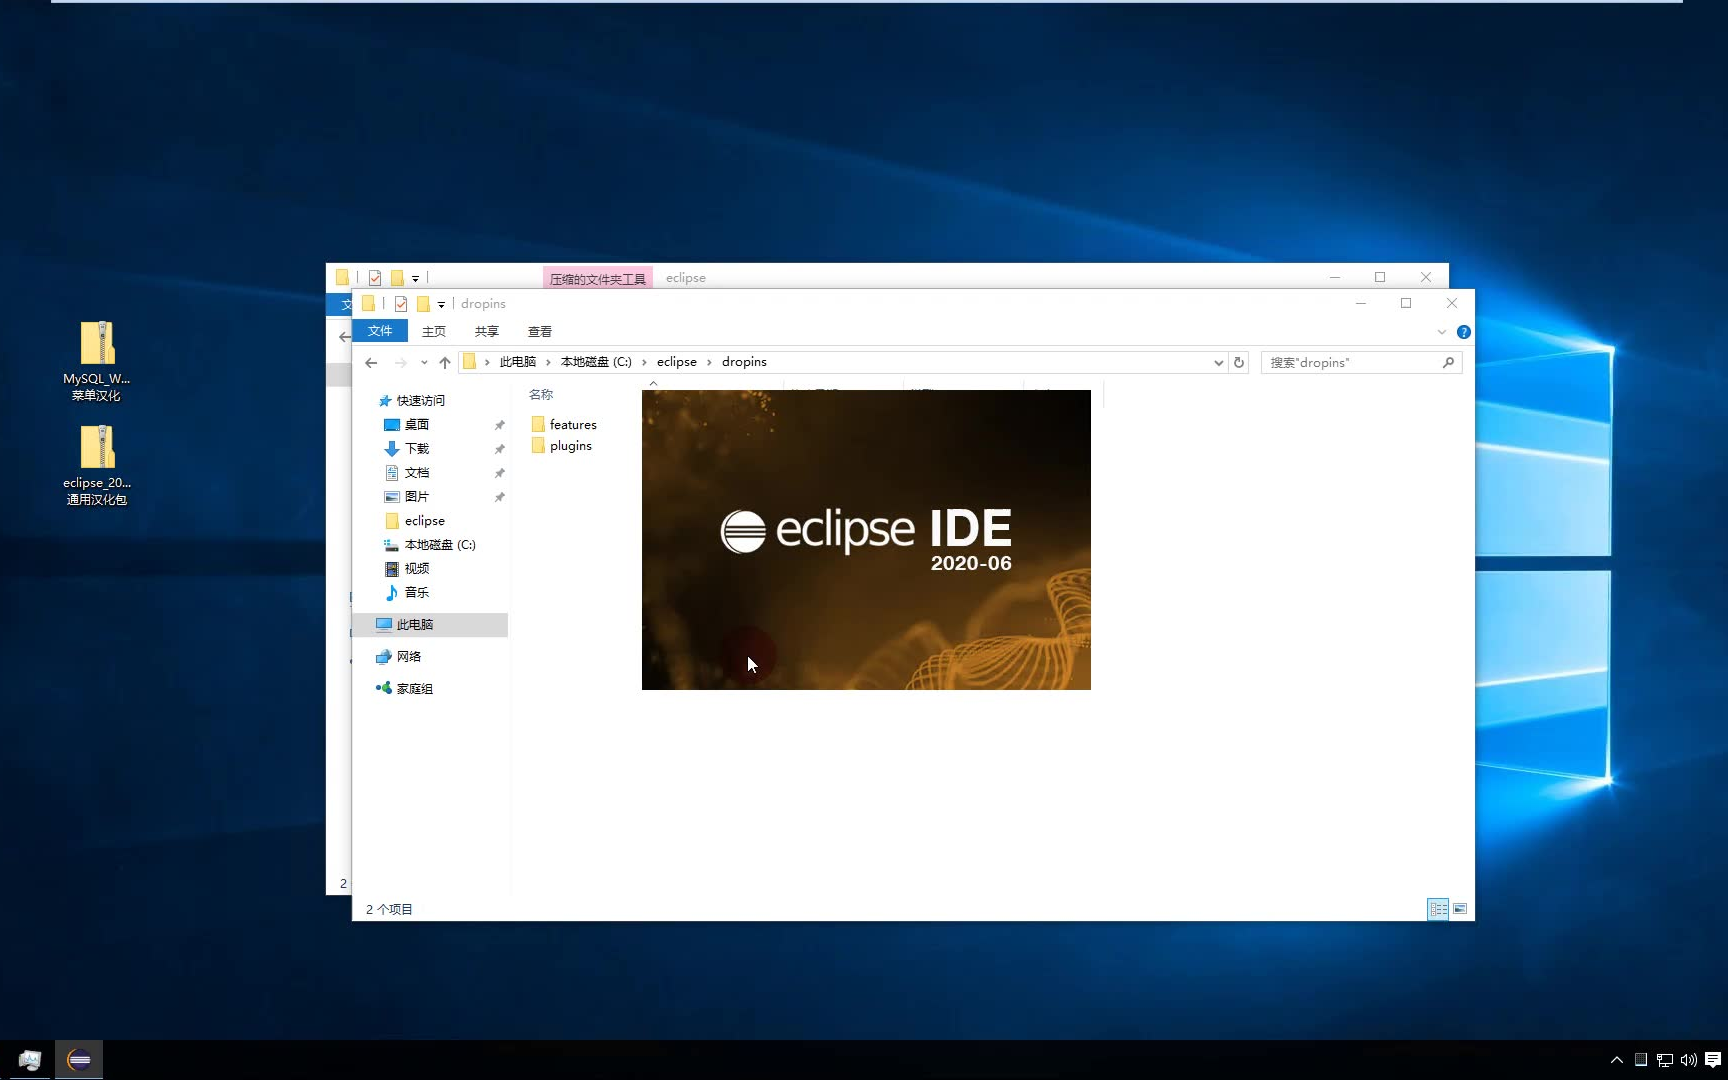Open the 共享 ribbon tab
This screenshot has height=1080, width=1728.
pos(487,332)
